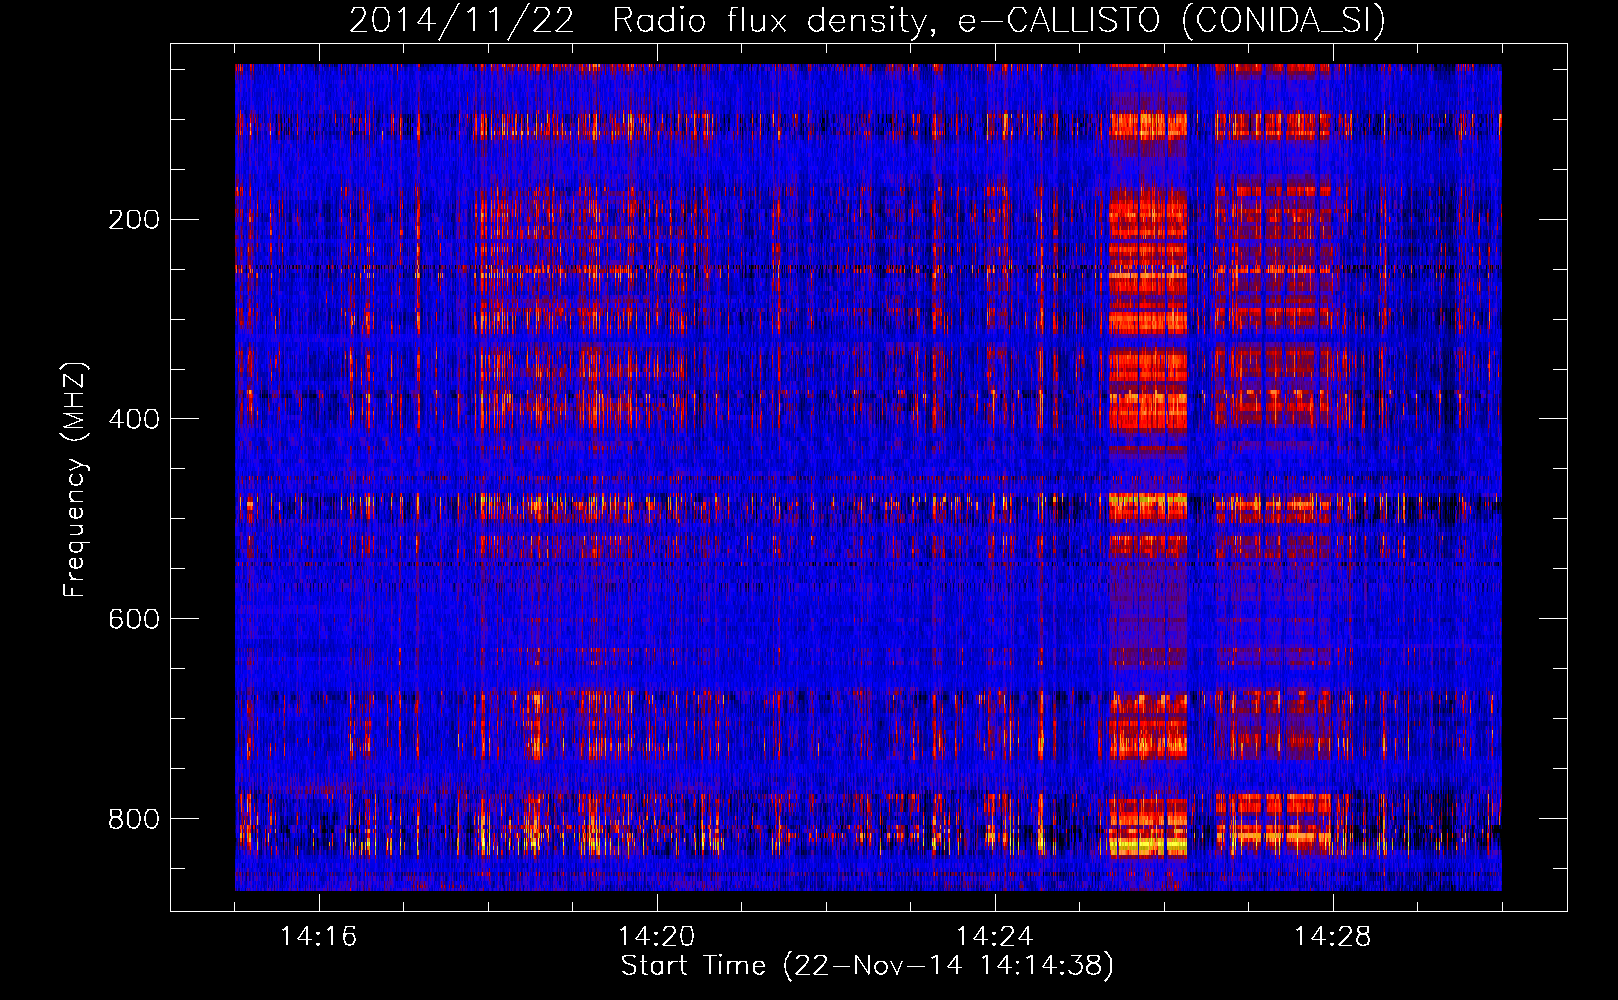The height and width of the screenshot is (1000, 1618).
Task: Click the 14:20 time tick label
Action: click(657, 937)
